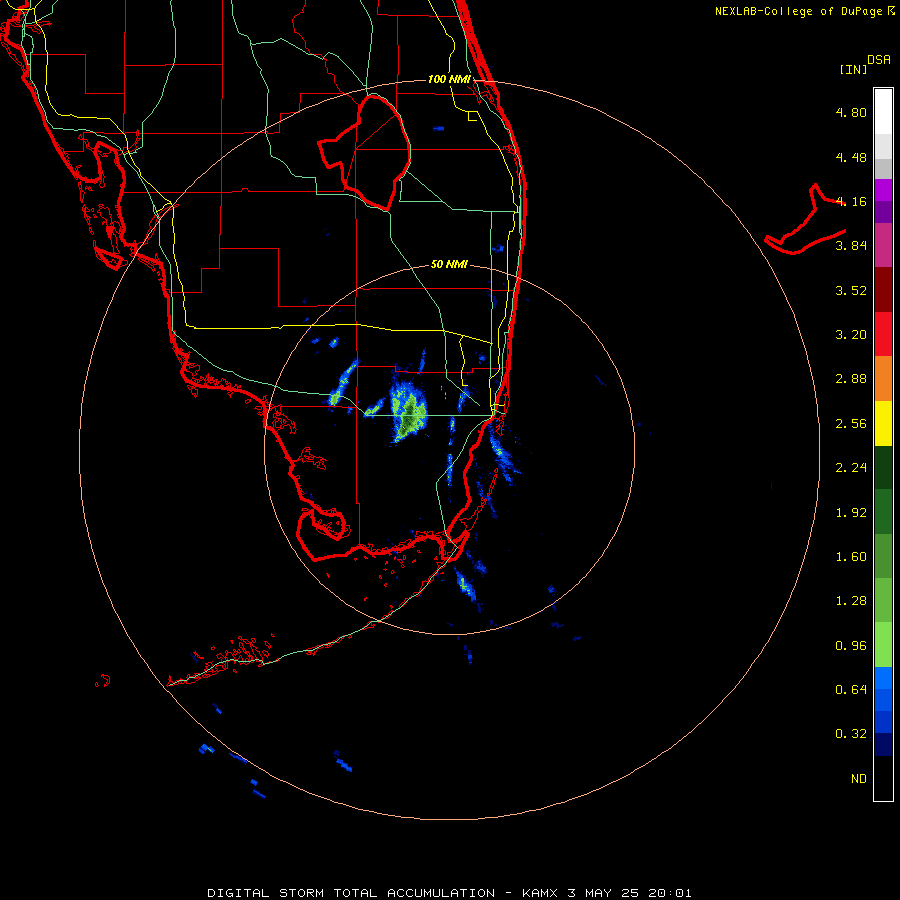Screen dimensions: 900x900
Task: Click the 1.28 legend value
Action: point(851,601)
